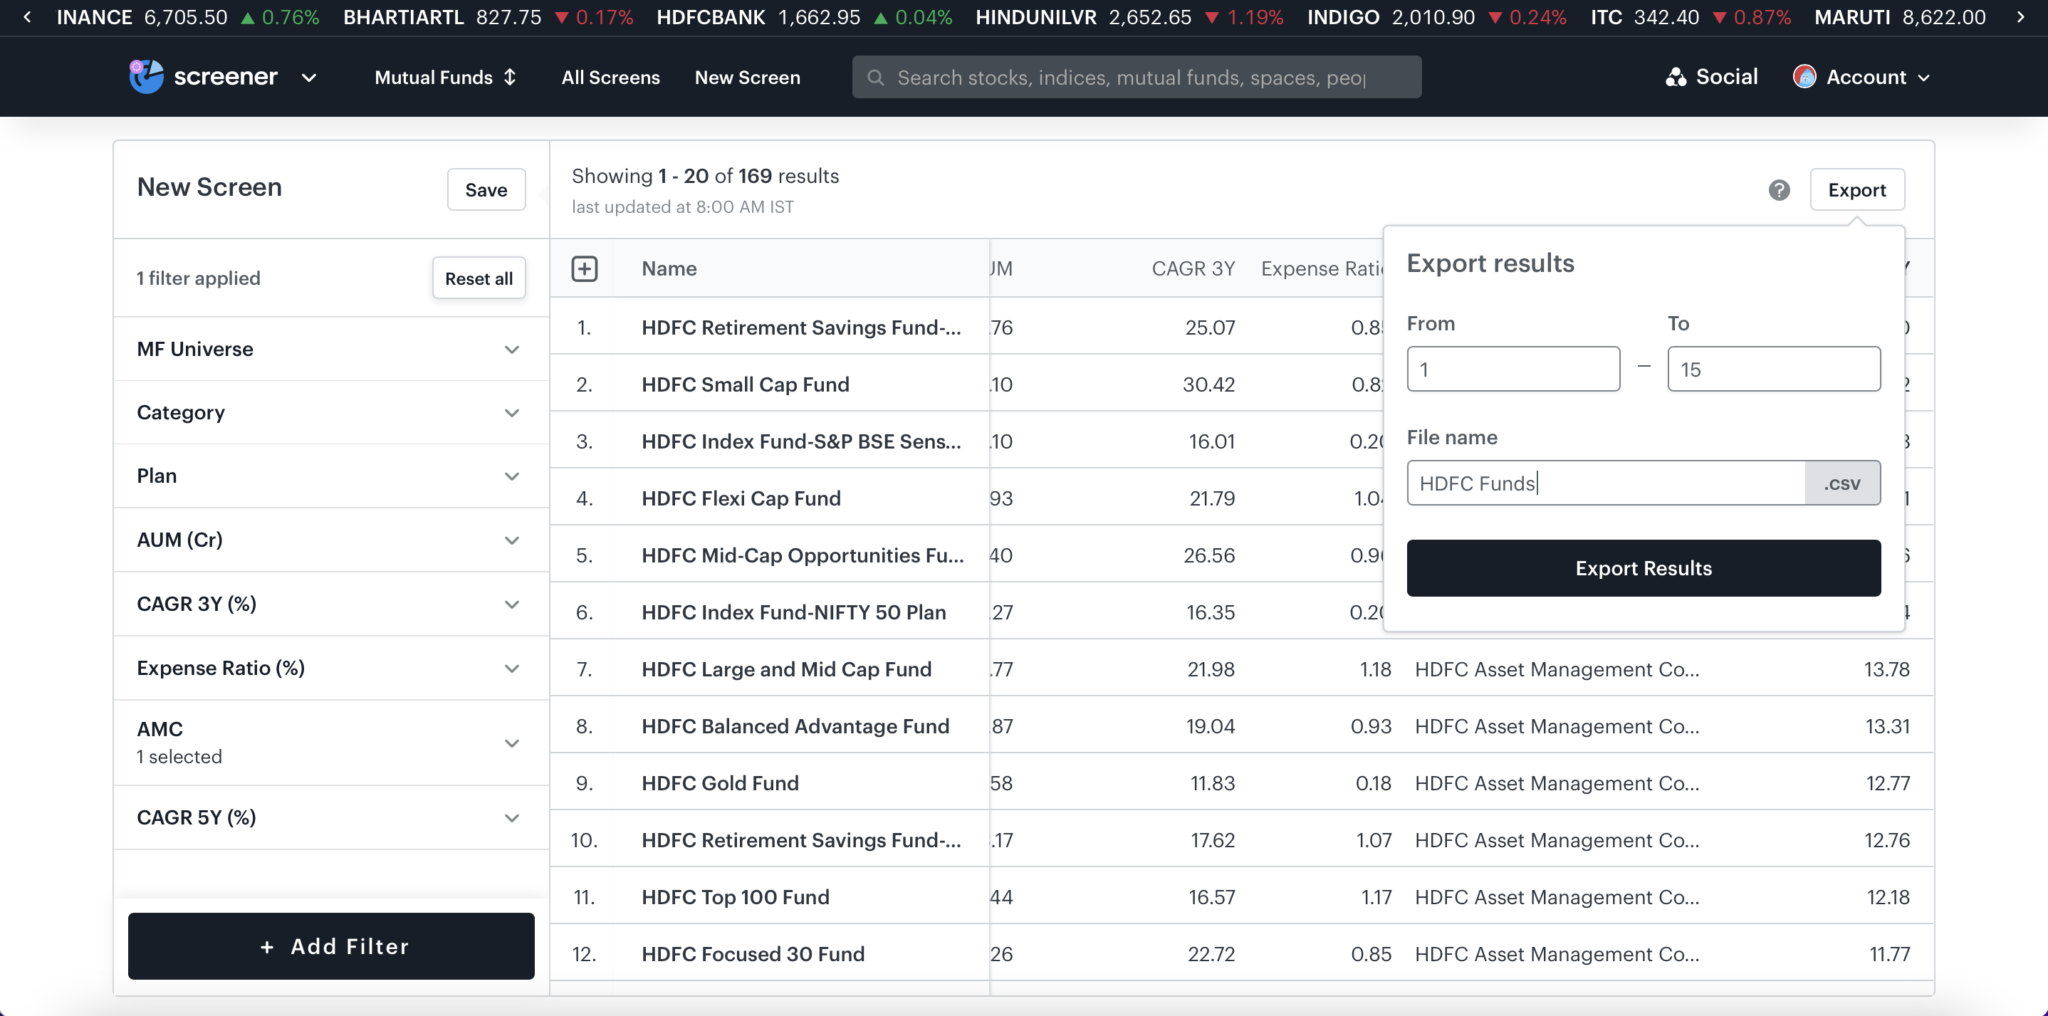Click Reset all to clear filters
The image size is (2048, 1016).
[478, 278]
